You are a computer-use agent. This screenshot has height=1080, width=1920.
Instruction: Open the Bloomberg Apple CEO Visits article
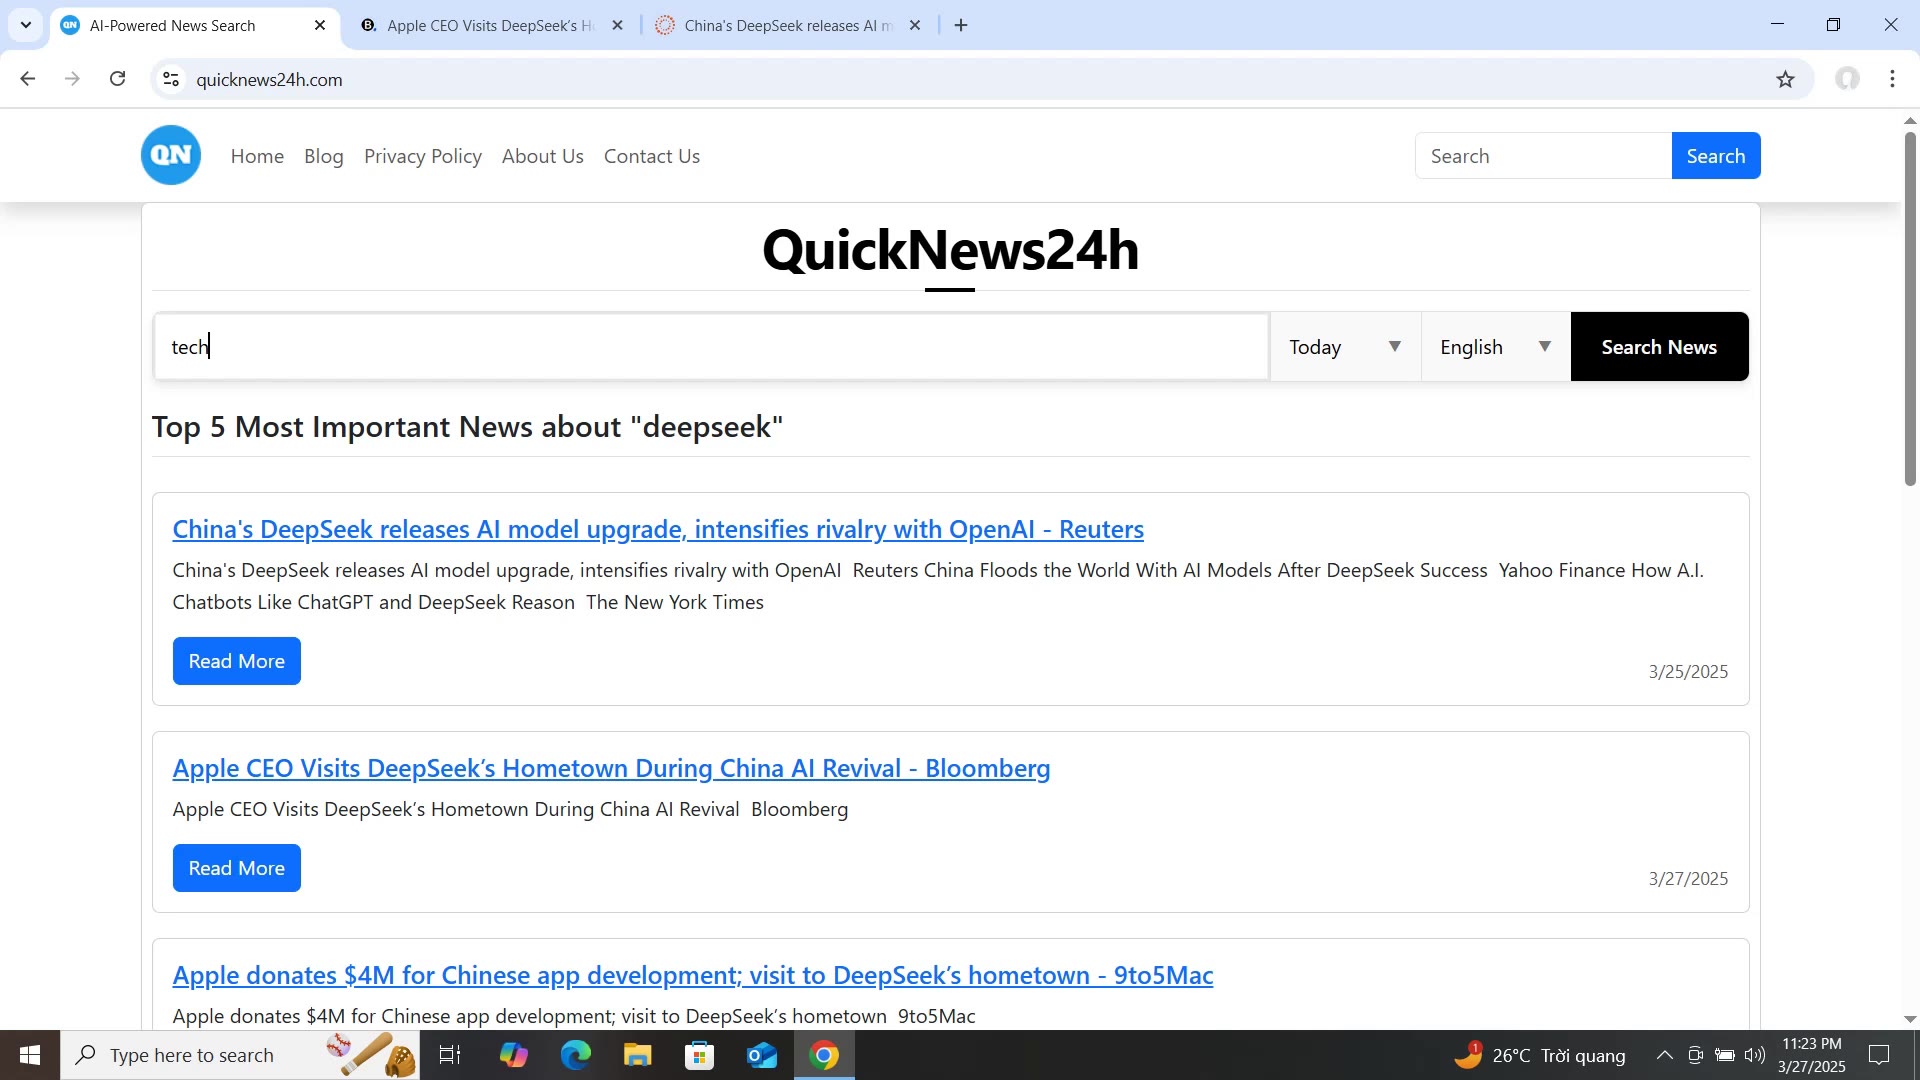(611, 768)
